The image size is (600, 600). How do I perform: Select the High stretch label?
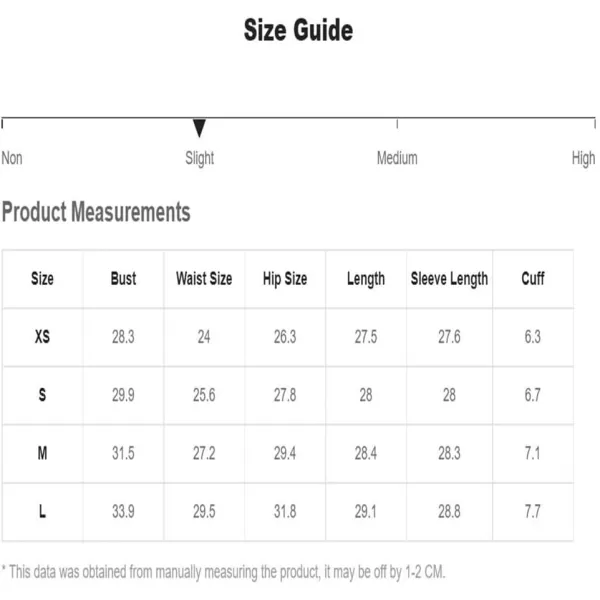click(x=584, y=158)
